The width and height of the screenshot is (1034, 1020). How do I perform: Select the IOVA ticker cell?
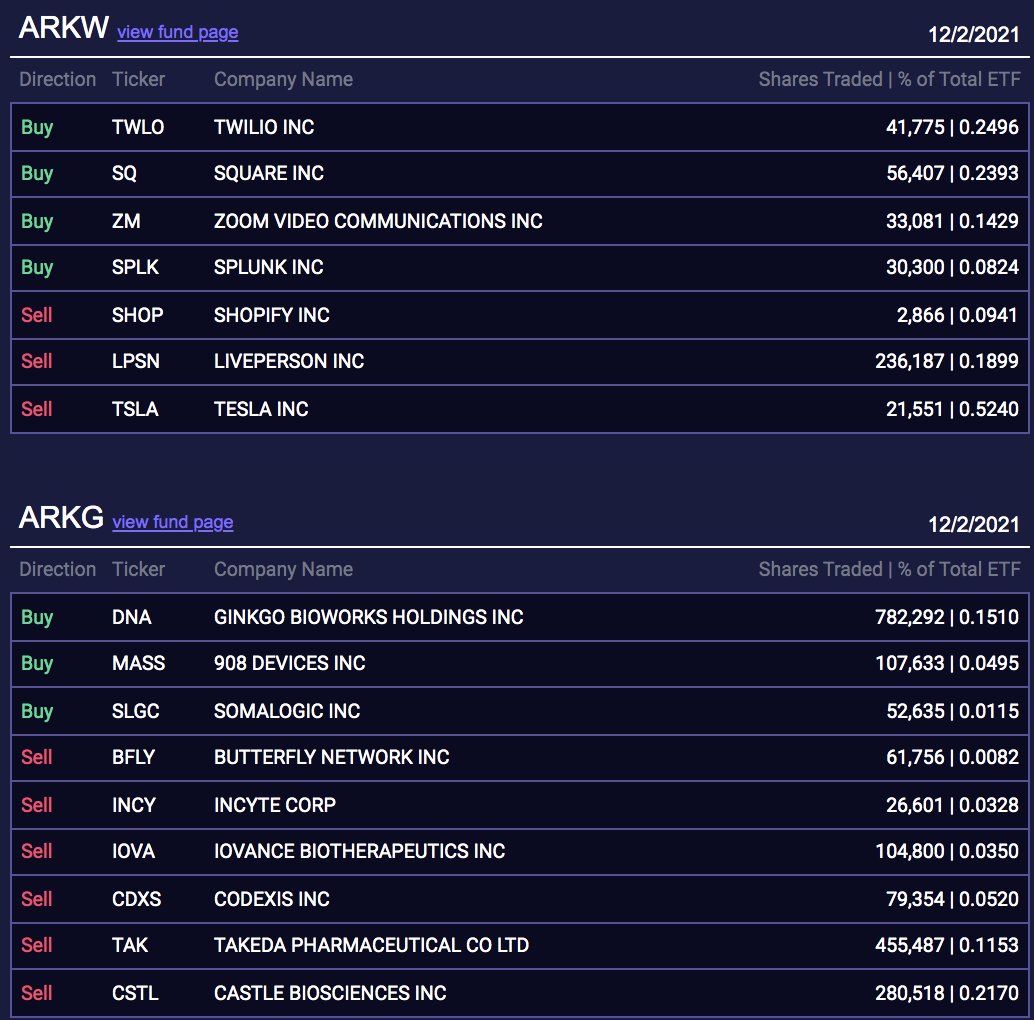(x=133, y=851)
